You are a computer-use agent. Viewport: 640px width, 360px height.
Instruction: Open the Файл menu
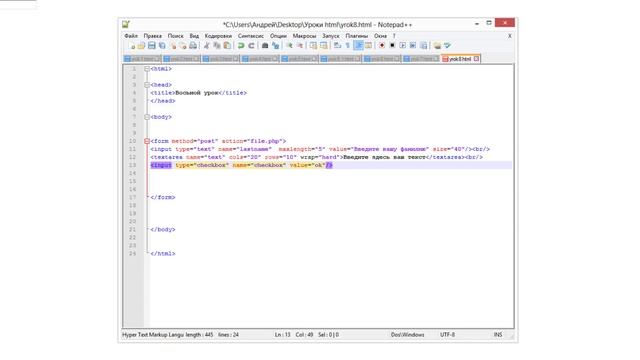[x=131, y=36]
